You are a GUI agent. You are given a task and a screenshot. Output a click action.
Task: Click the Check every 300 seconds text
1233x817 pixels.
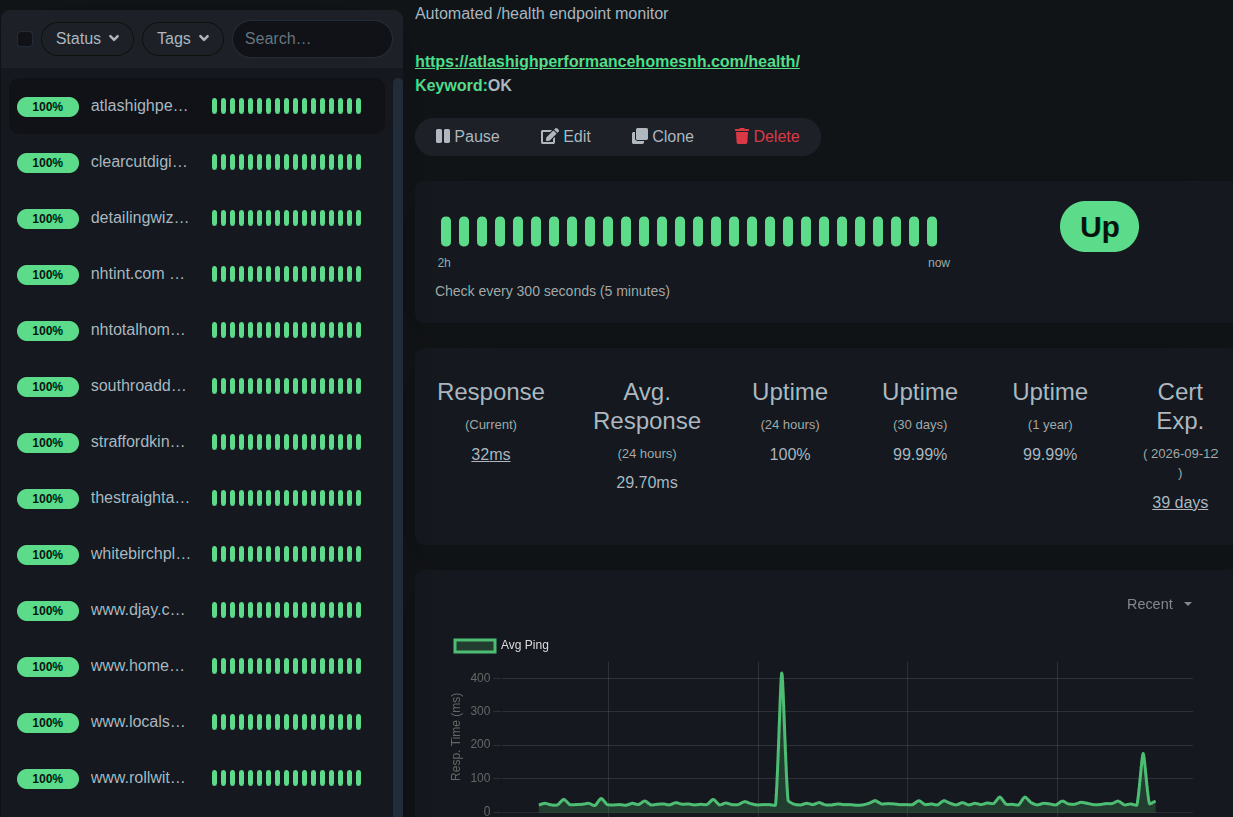point(552,291)
